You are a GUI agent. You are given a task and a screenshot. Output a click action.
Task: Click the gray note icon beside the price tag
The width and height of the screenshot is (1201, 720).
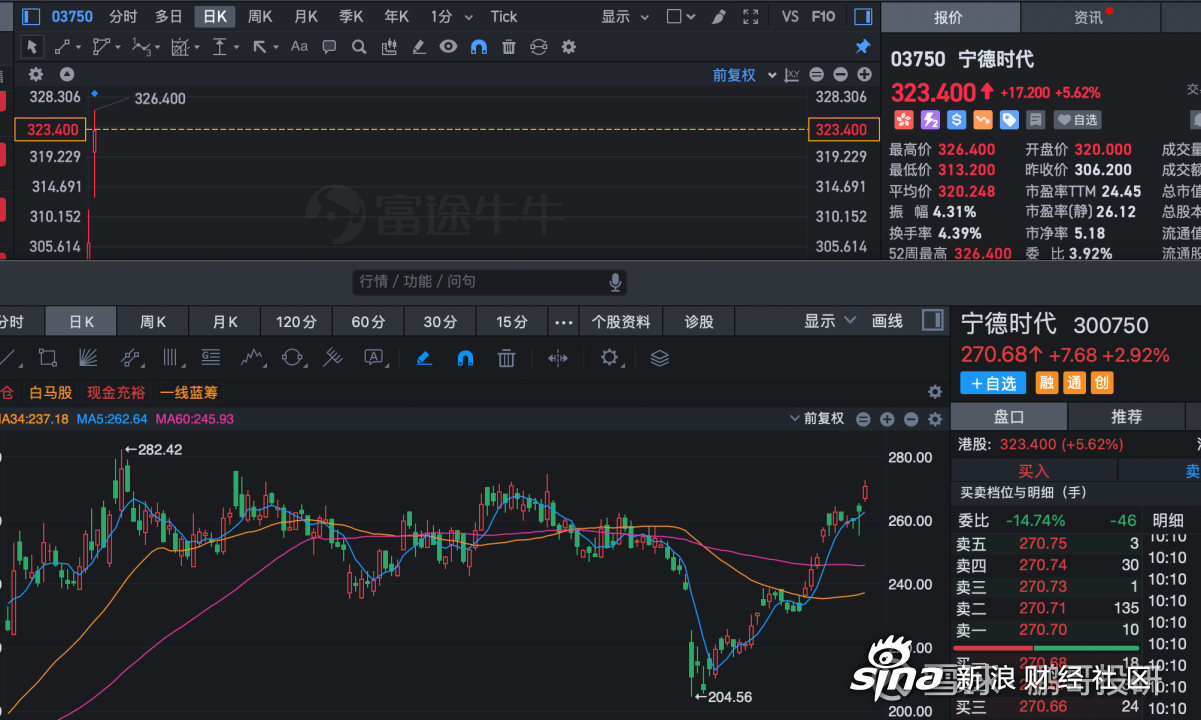[x=1036, y=120]
